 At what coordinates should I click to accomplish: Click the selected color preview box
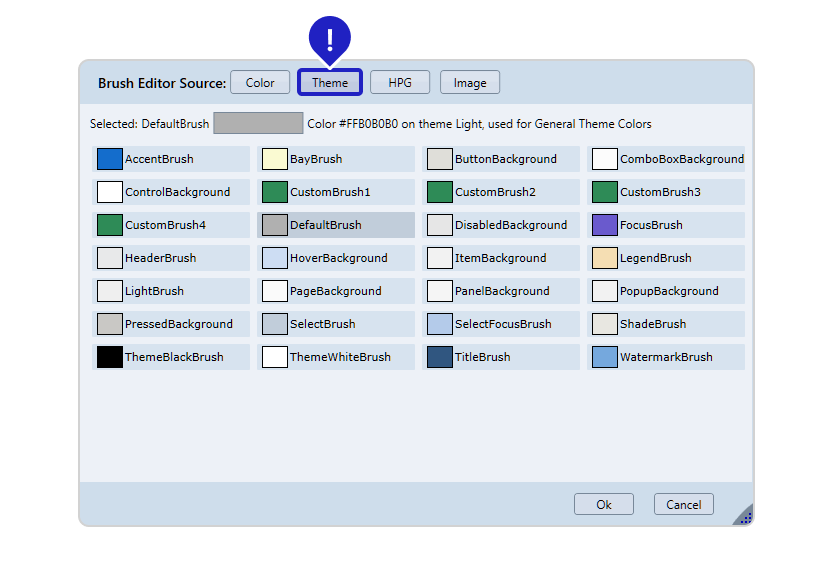(x=258, y=124)
